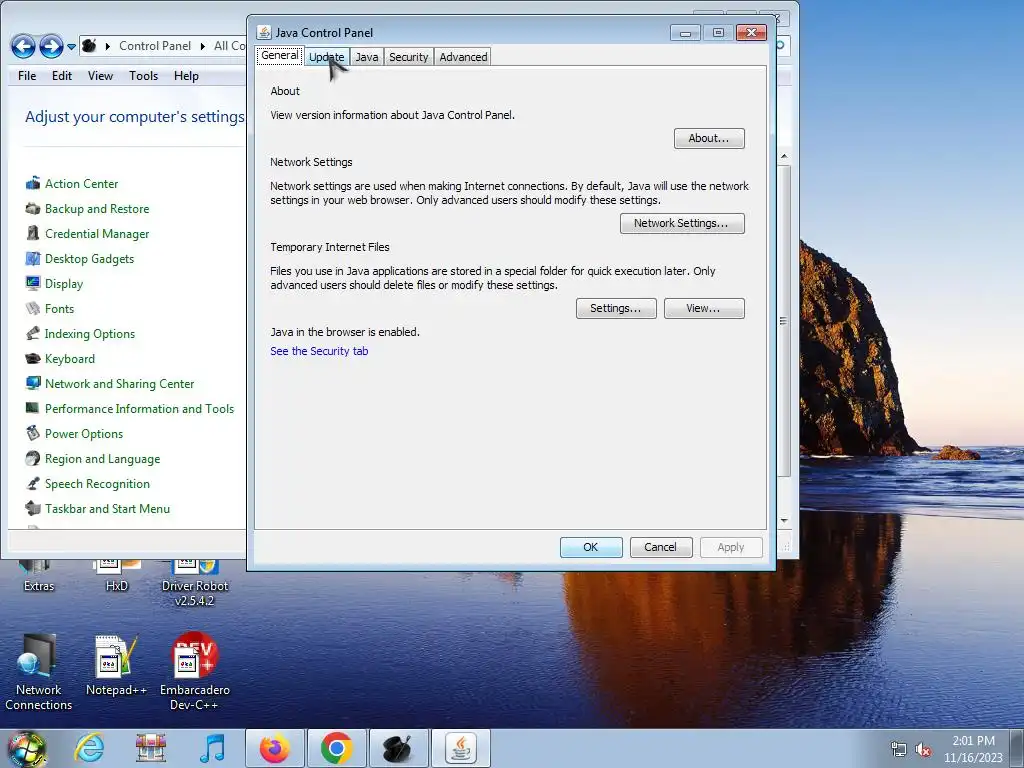
Task: Click the Credential Manager icon
Action: [33, 233]
